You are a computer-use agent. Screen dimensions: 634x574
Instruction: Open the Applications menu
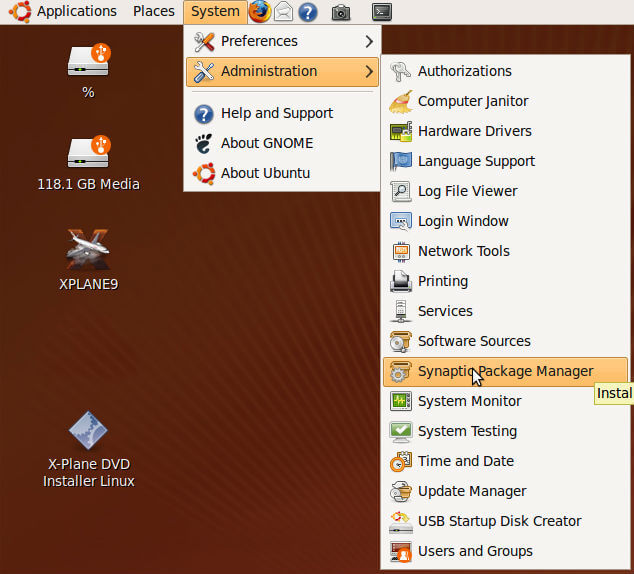[x=77, y=11]
